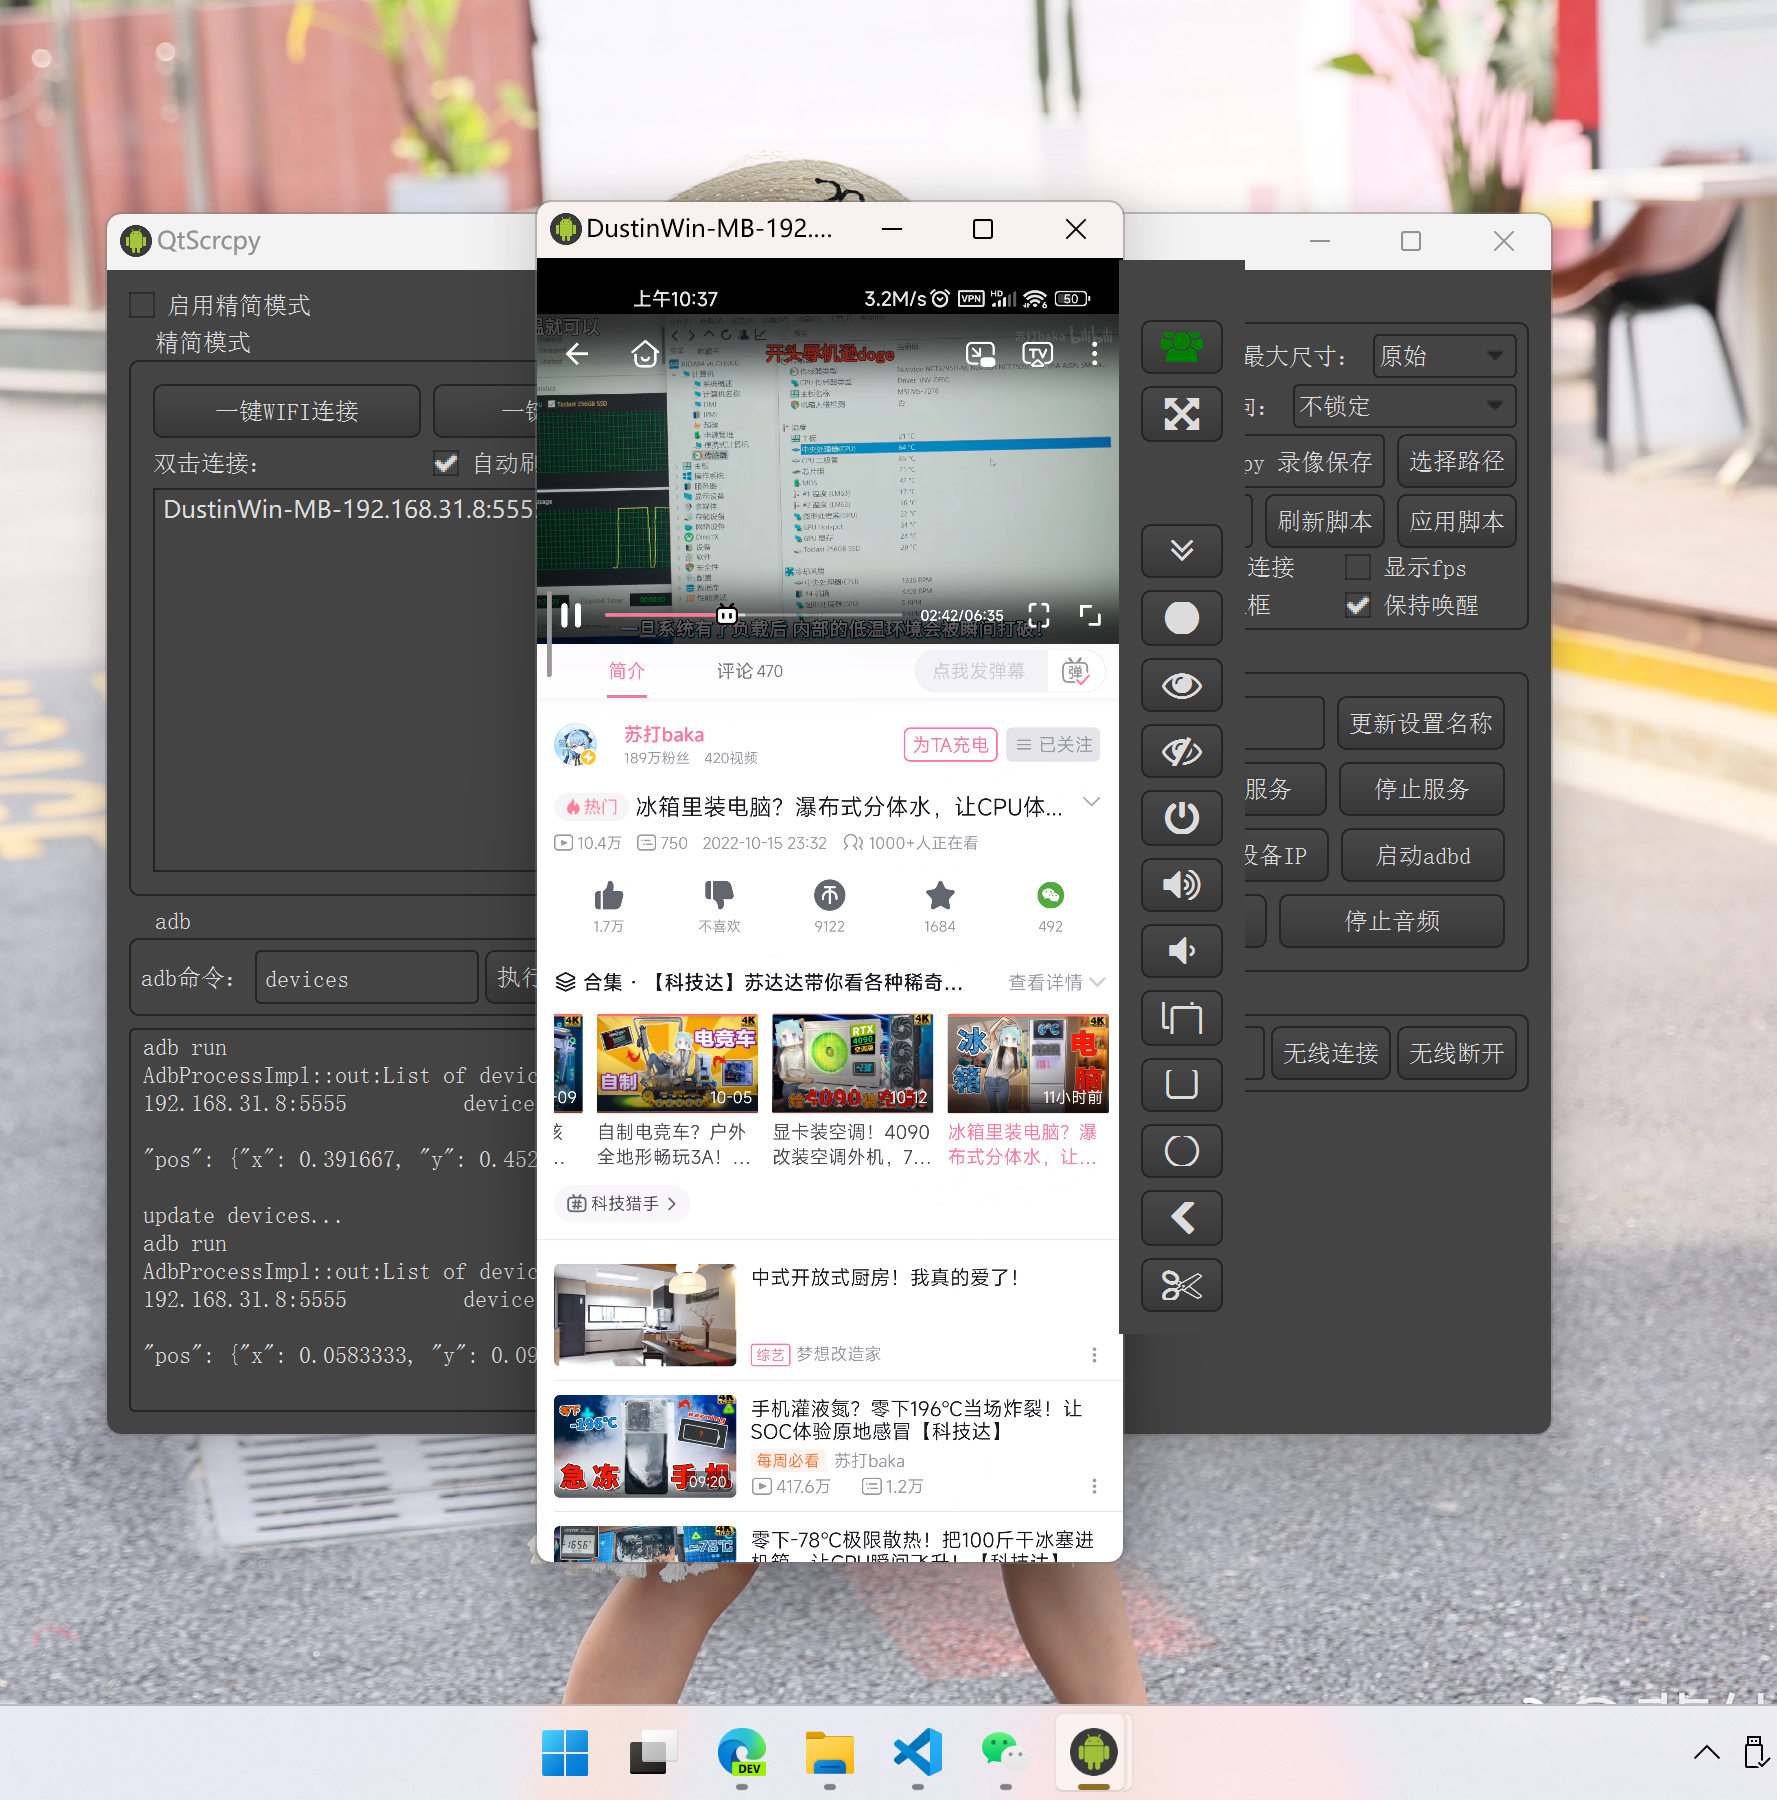Raise device volume with volume-up icon

point(1182,885)
